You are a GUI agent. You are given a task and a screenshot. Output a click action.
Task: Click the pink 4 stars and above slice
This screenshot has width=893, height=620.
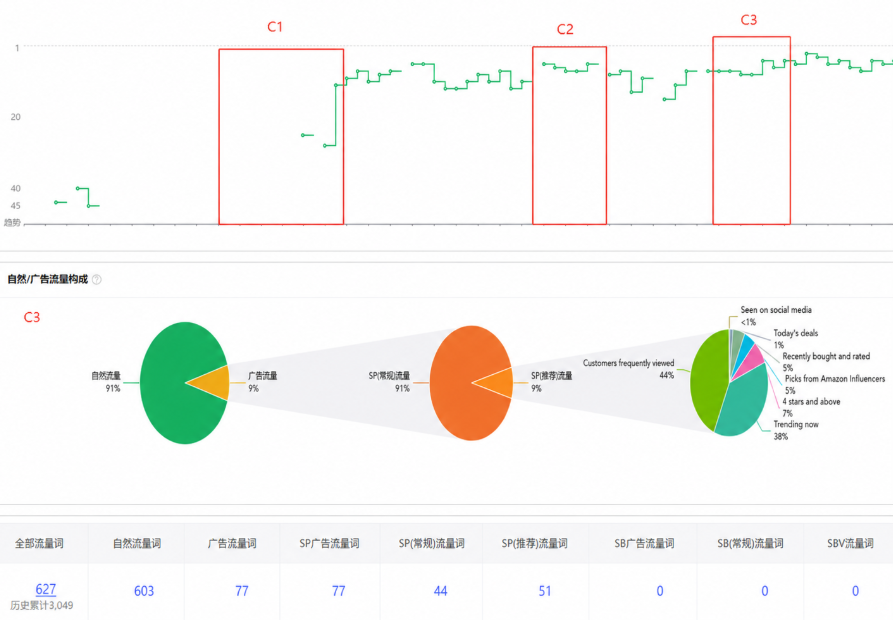(751, 361)
